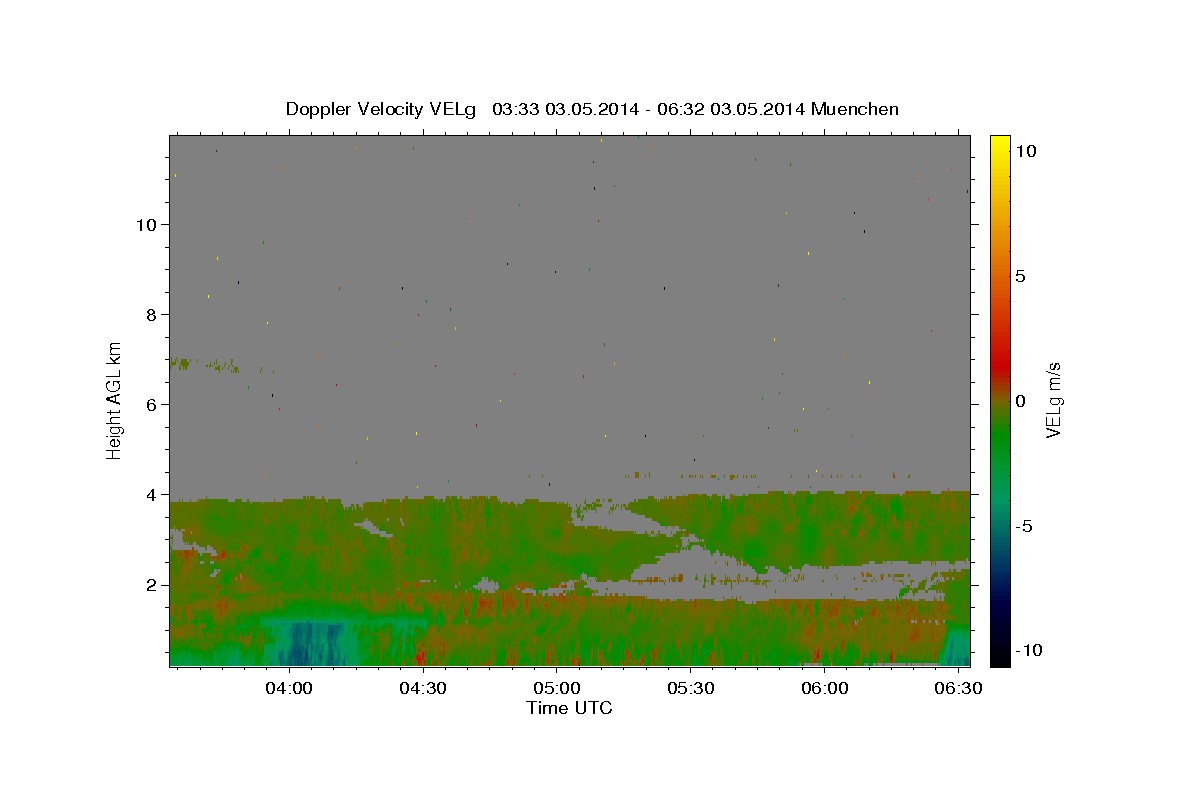
Task: Click the "Time UTC" axis label
Action: [x=569, y=708]
